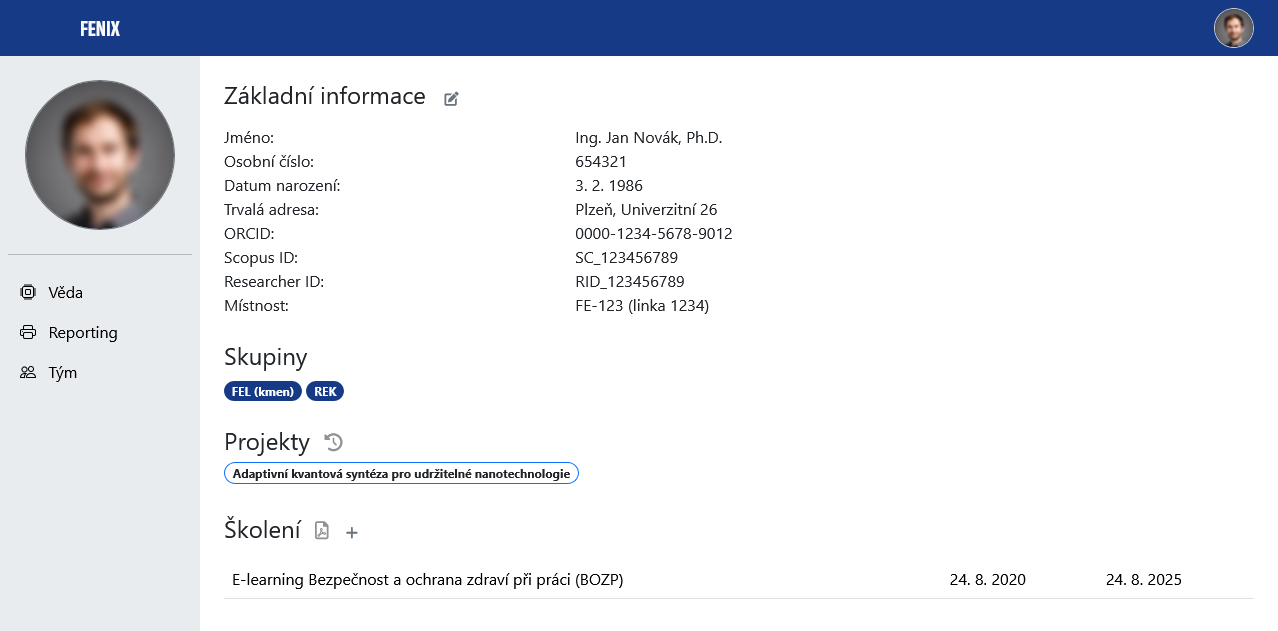
Task: Open user avatar menu in top bar
Action: (x=1234, y=28)
